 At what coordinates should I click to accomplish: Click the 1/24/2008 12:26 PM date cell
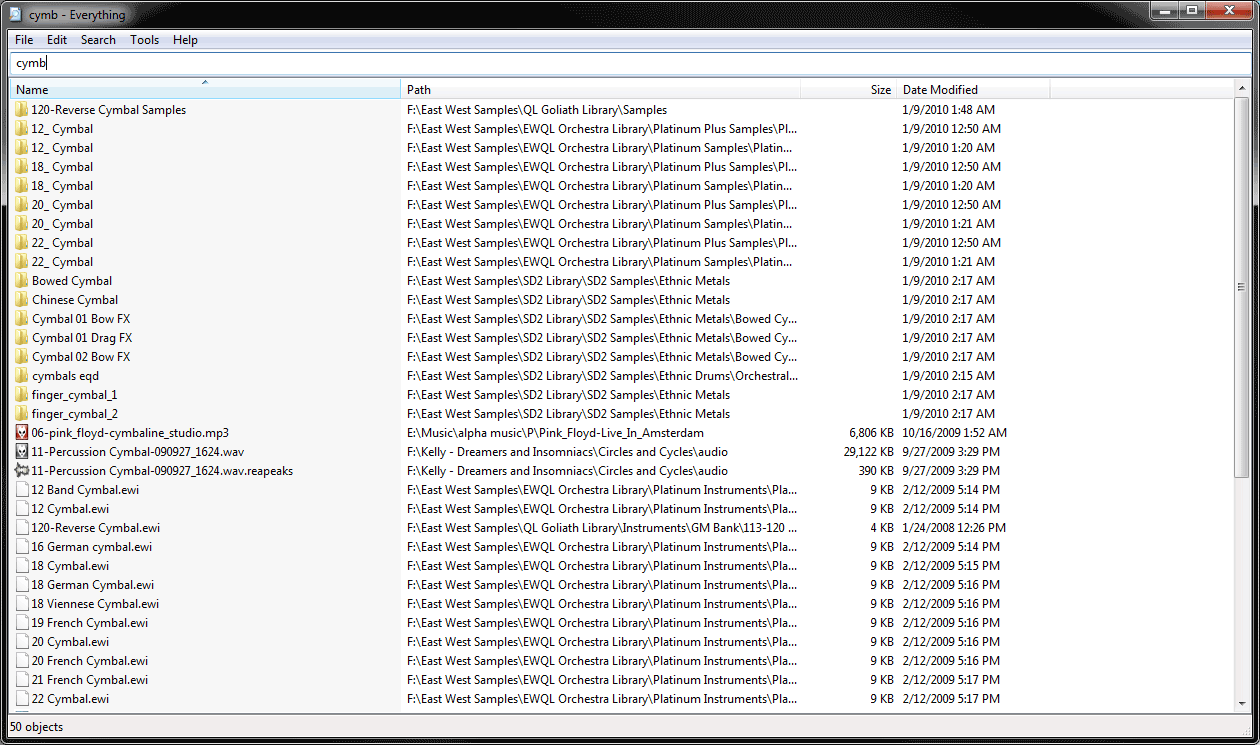click(954, 528)
